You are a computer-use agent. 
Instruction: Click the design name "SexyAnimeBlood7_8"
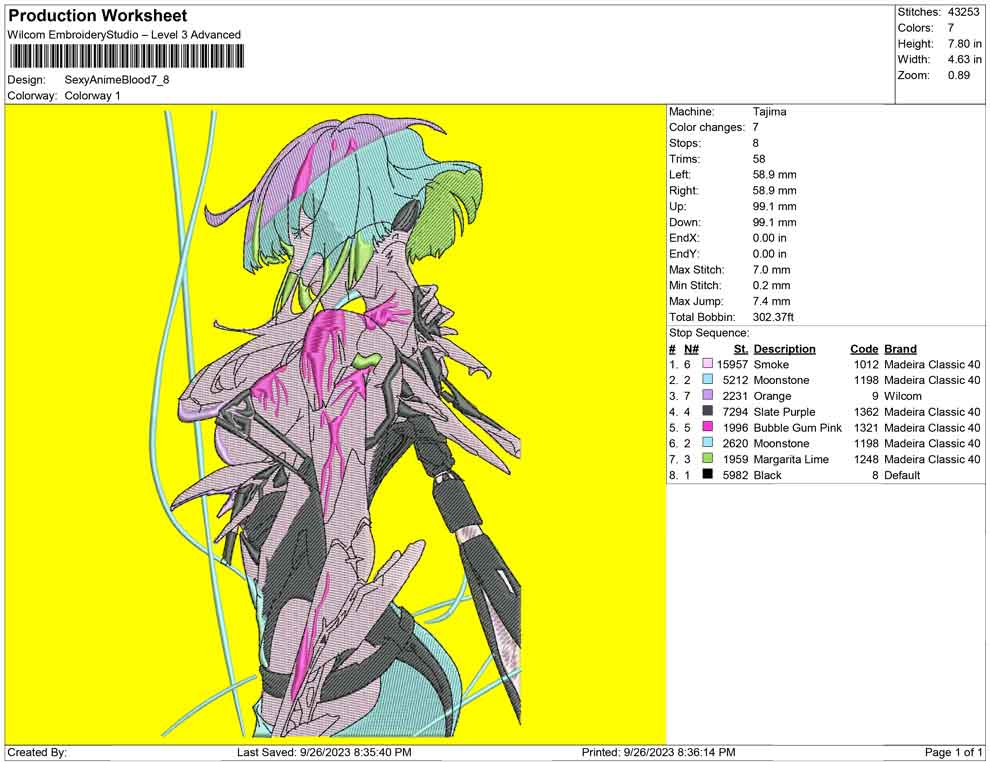point(117,80)
